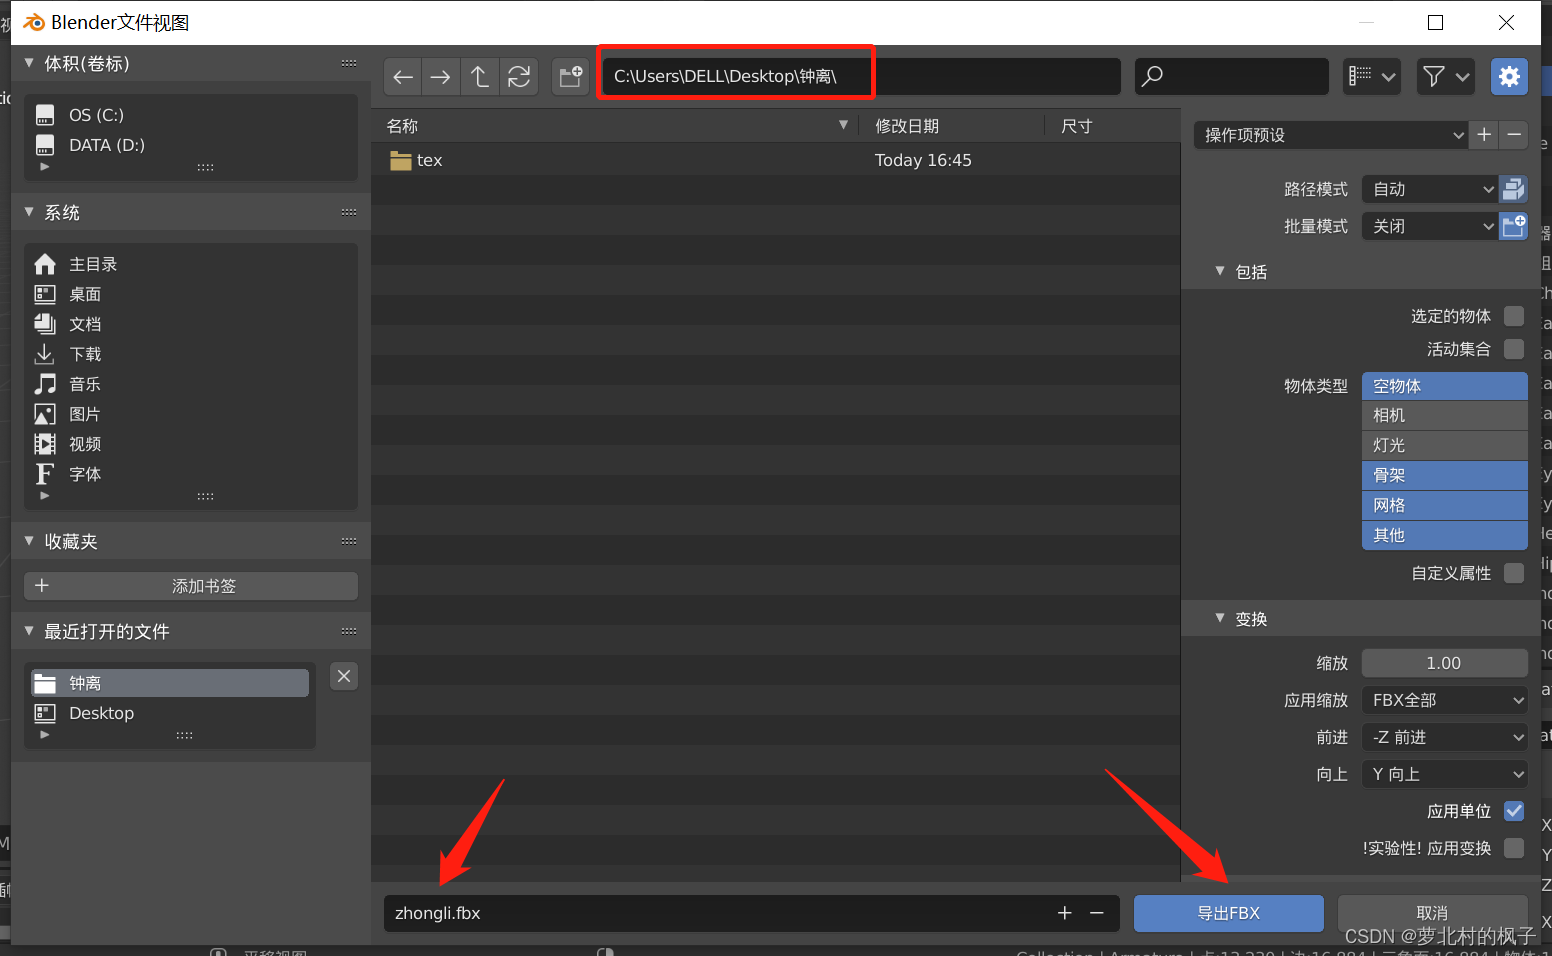Click the search magnifier field

1231,76
